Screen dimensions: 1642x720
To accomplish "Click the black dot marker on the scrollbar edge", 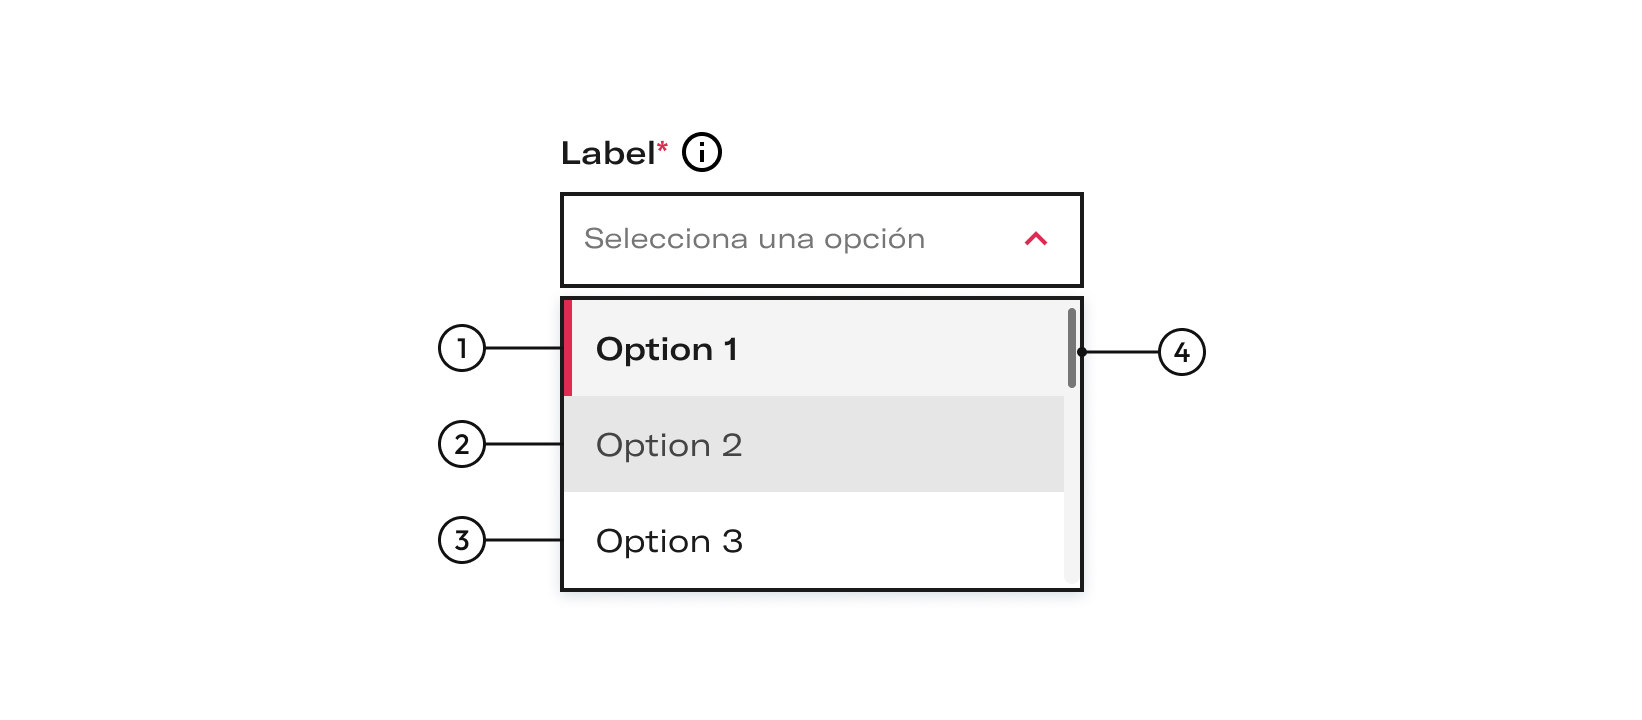I will (1082, 352).
